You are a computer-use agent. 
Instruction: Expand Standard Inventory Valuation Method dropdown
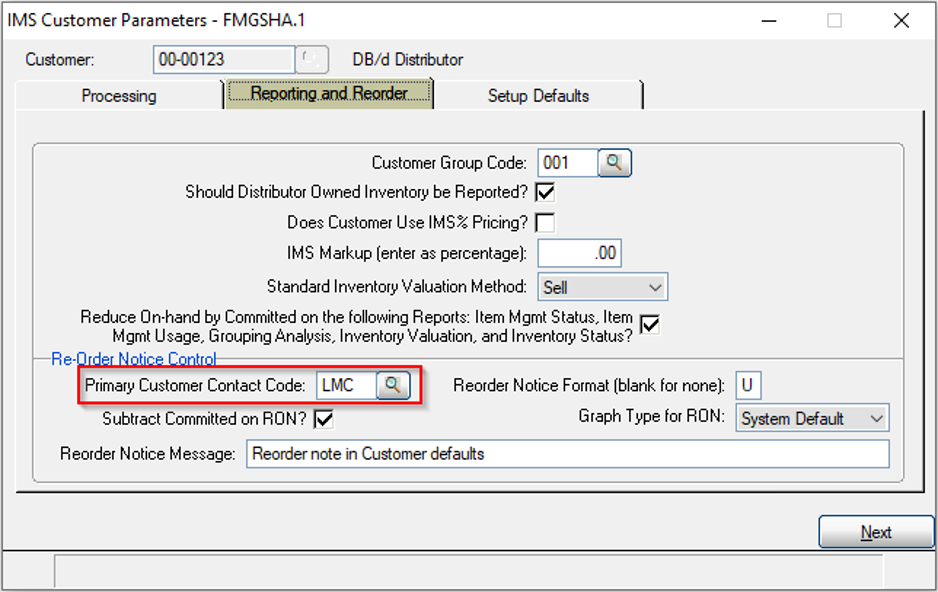tap(602, 287)
